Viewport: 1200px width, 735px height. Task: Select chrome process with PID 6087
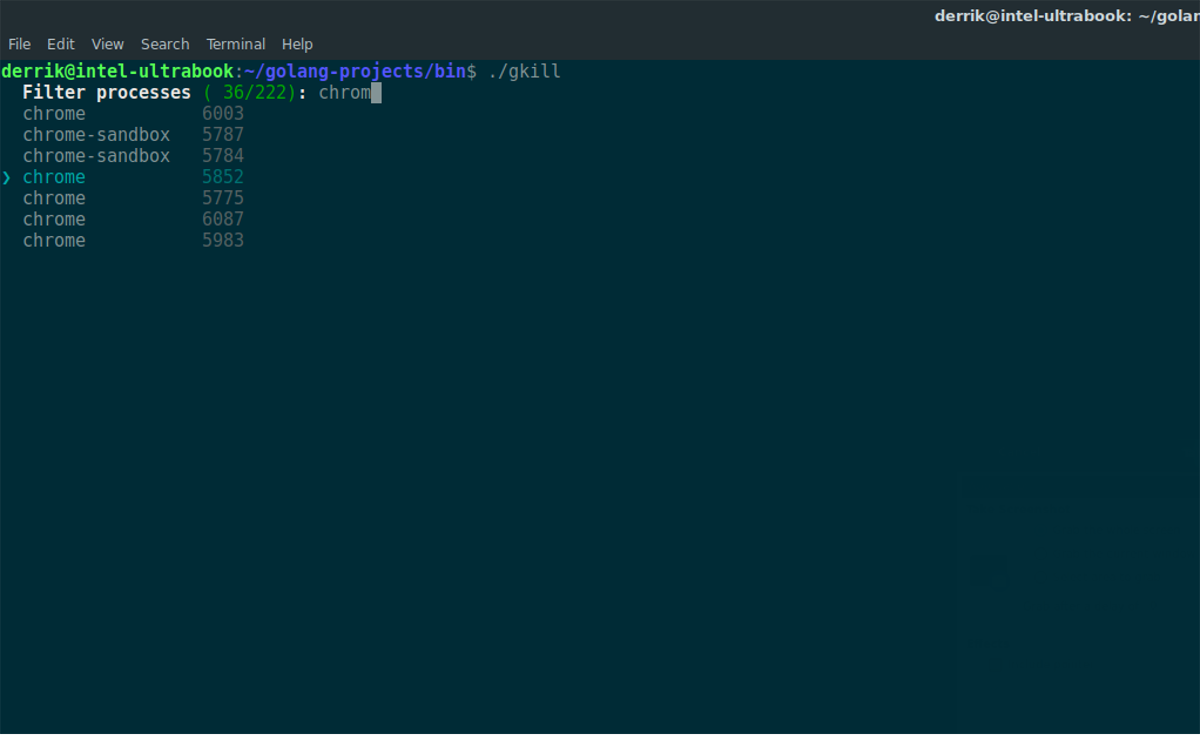point(133,219)
